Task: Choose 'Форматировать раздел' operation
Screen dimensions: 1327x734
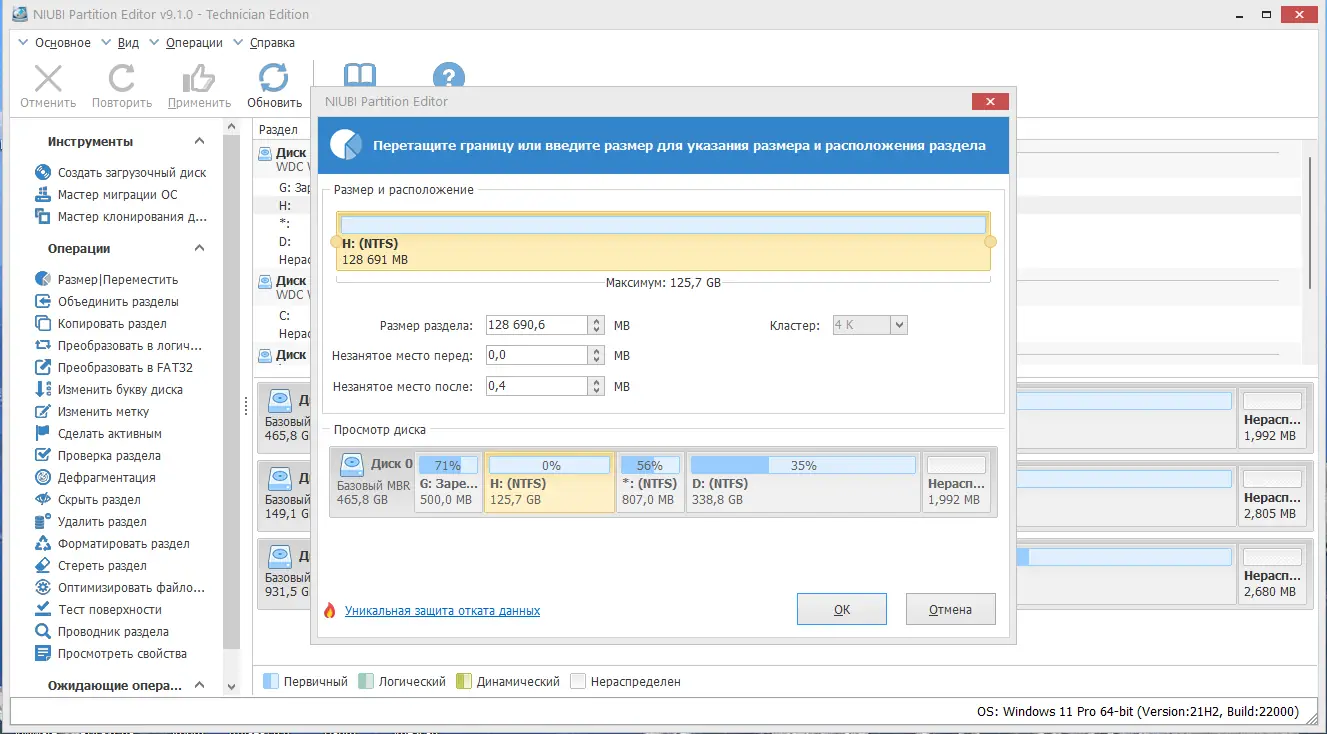Action: (x=112, y=544)
